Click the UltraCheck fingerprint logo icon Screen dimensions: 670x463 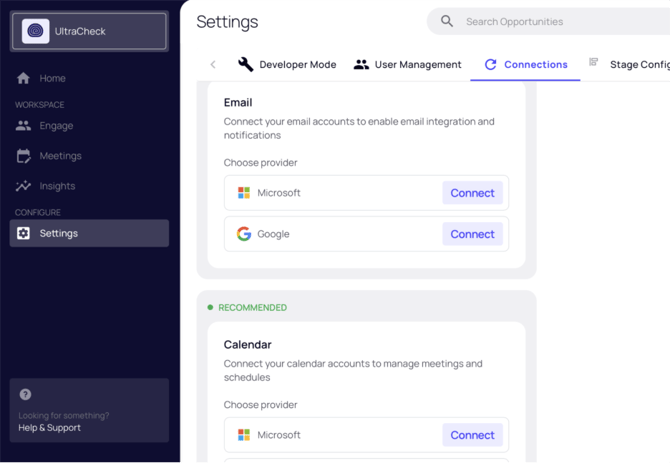click(x=35, y=31)
